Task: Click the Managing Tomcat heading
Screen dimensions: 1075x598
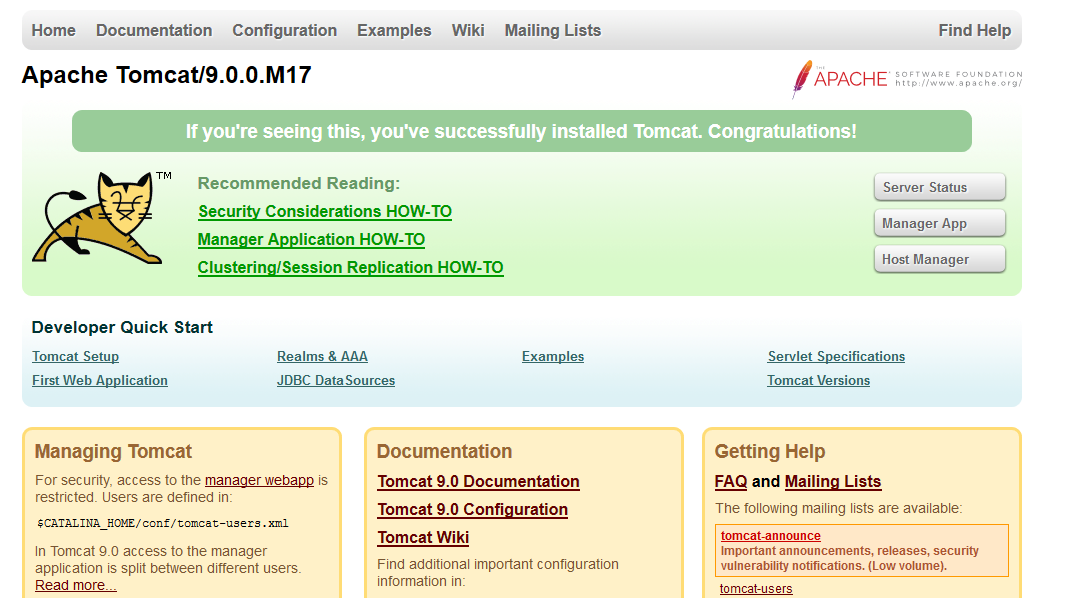Action: click(113, 451)
